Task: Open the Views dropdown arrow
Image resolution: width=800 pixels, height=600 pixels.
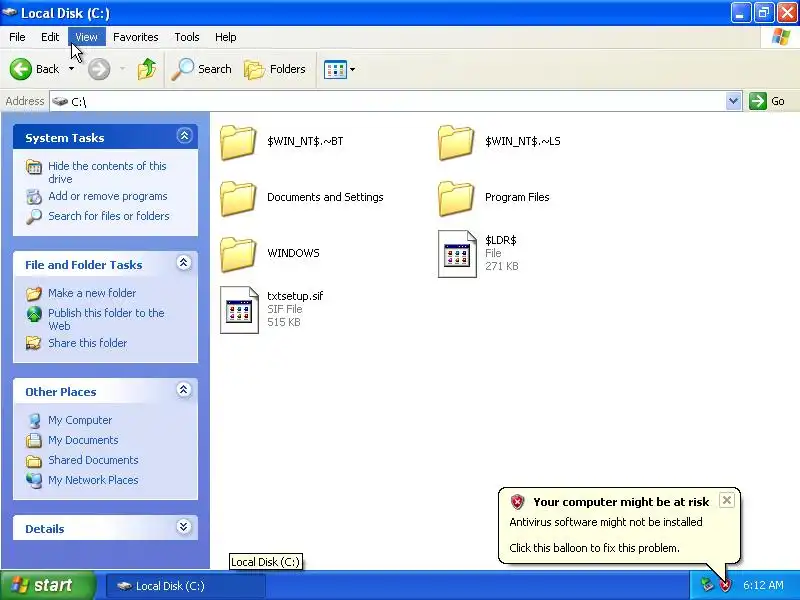Action: pos(352,69)
